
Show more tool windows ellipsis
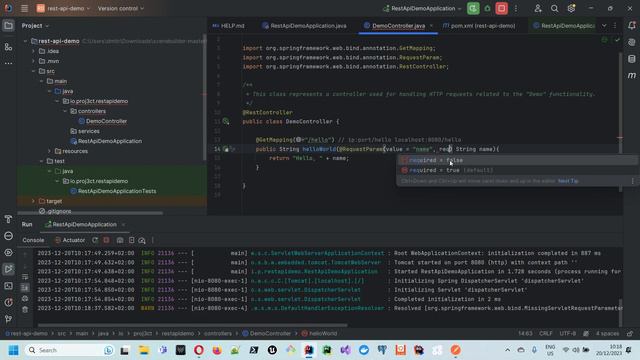pos(8,63)
